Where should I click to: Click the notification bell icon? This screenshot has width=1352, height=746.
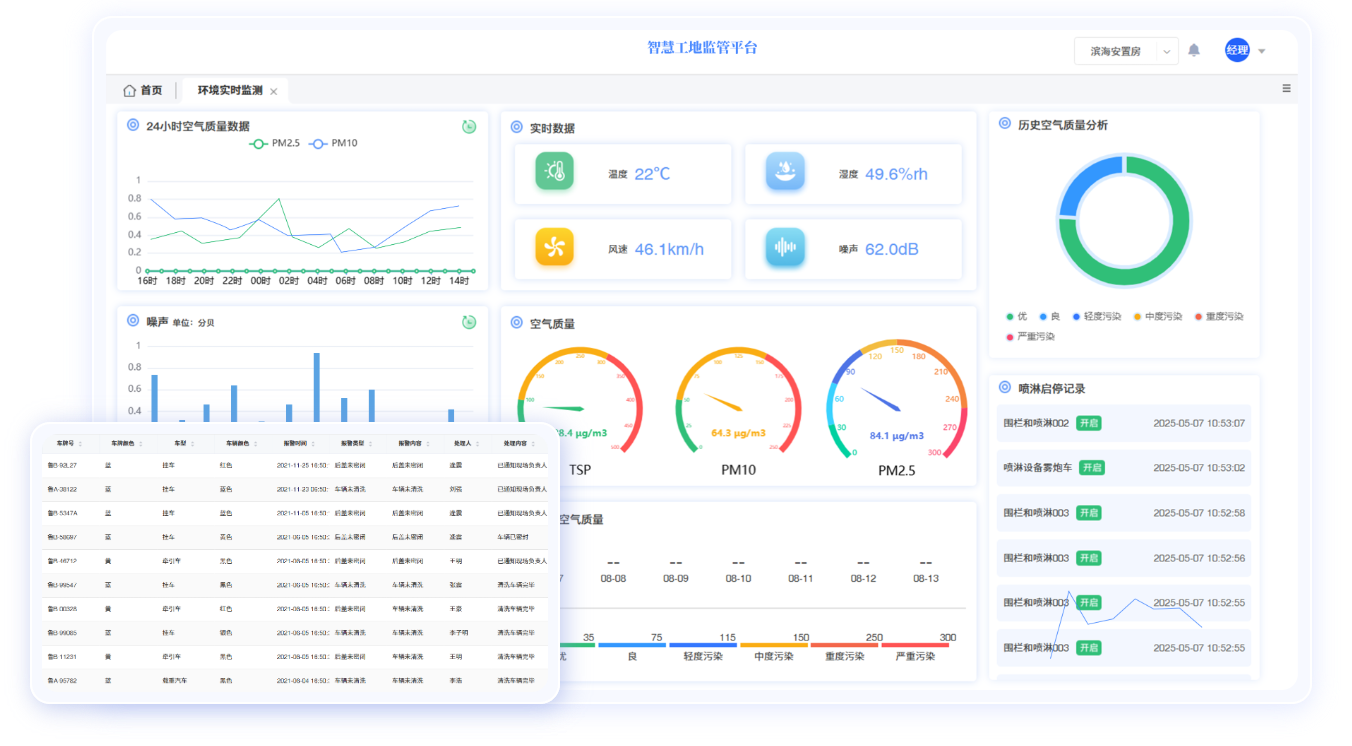[1193, 51]
